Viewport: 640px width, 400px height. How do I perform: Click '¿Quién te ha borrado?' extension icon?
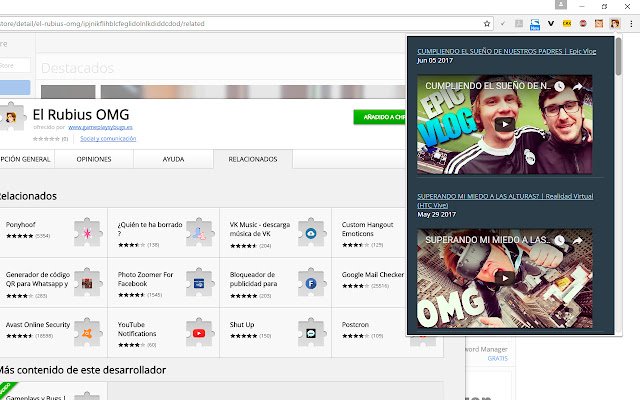pos(199,233)
